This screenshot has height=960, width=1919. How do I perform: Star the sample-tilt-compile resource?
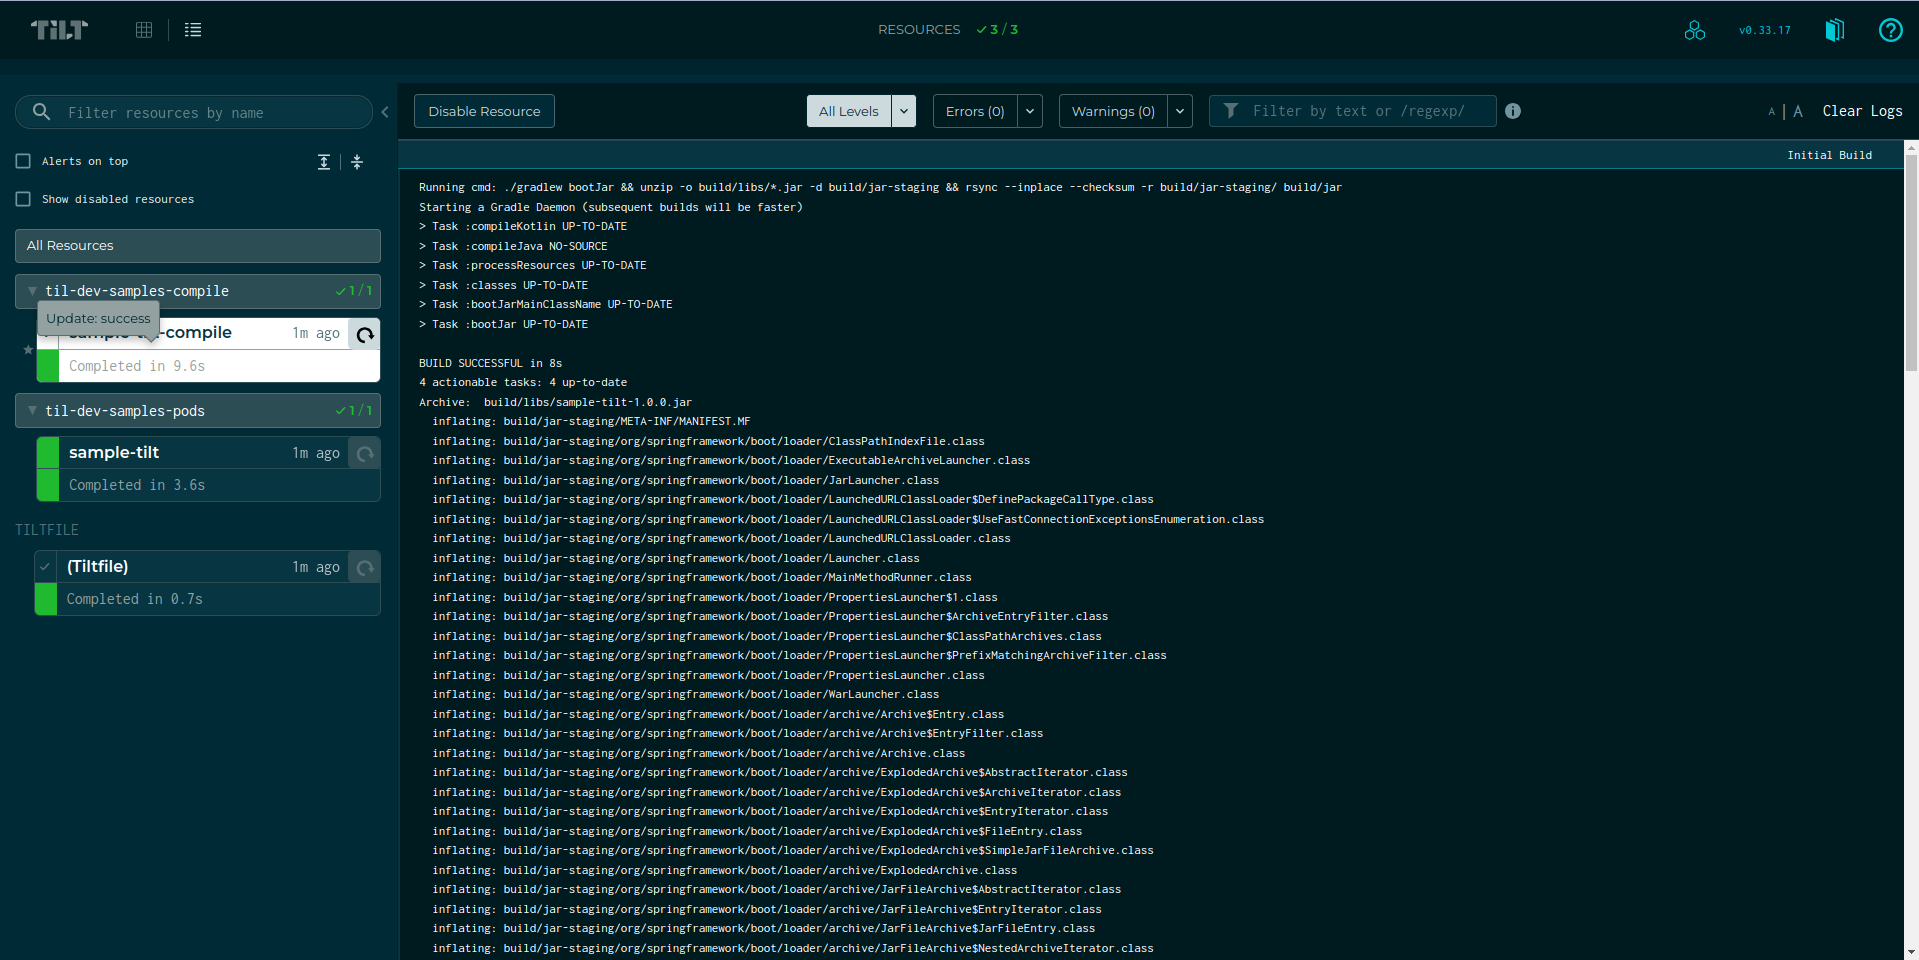coord(28,350)
